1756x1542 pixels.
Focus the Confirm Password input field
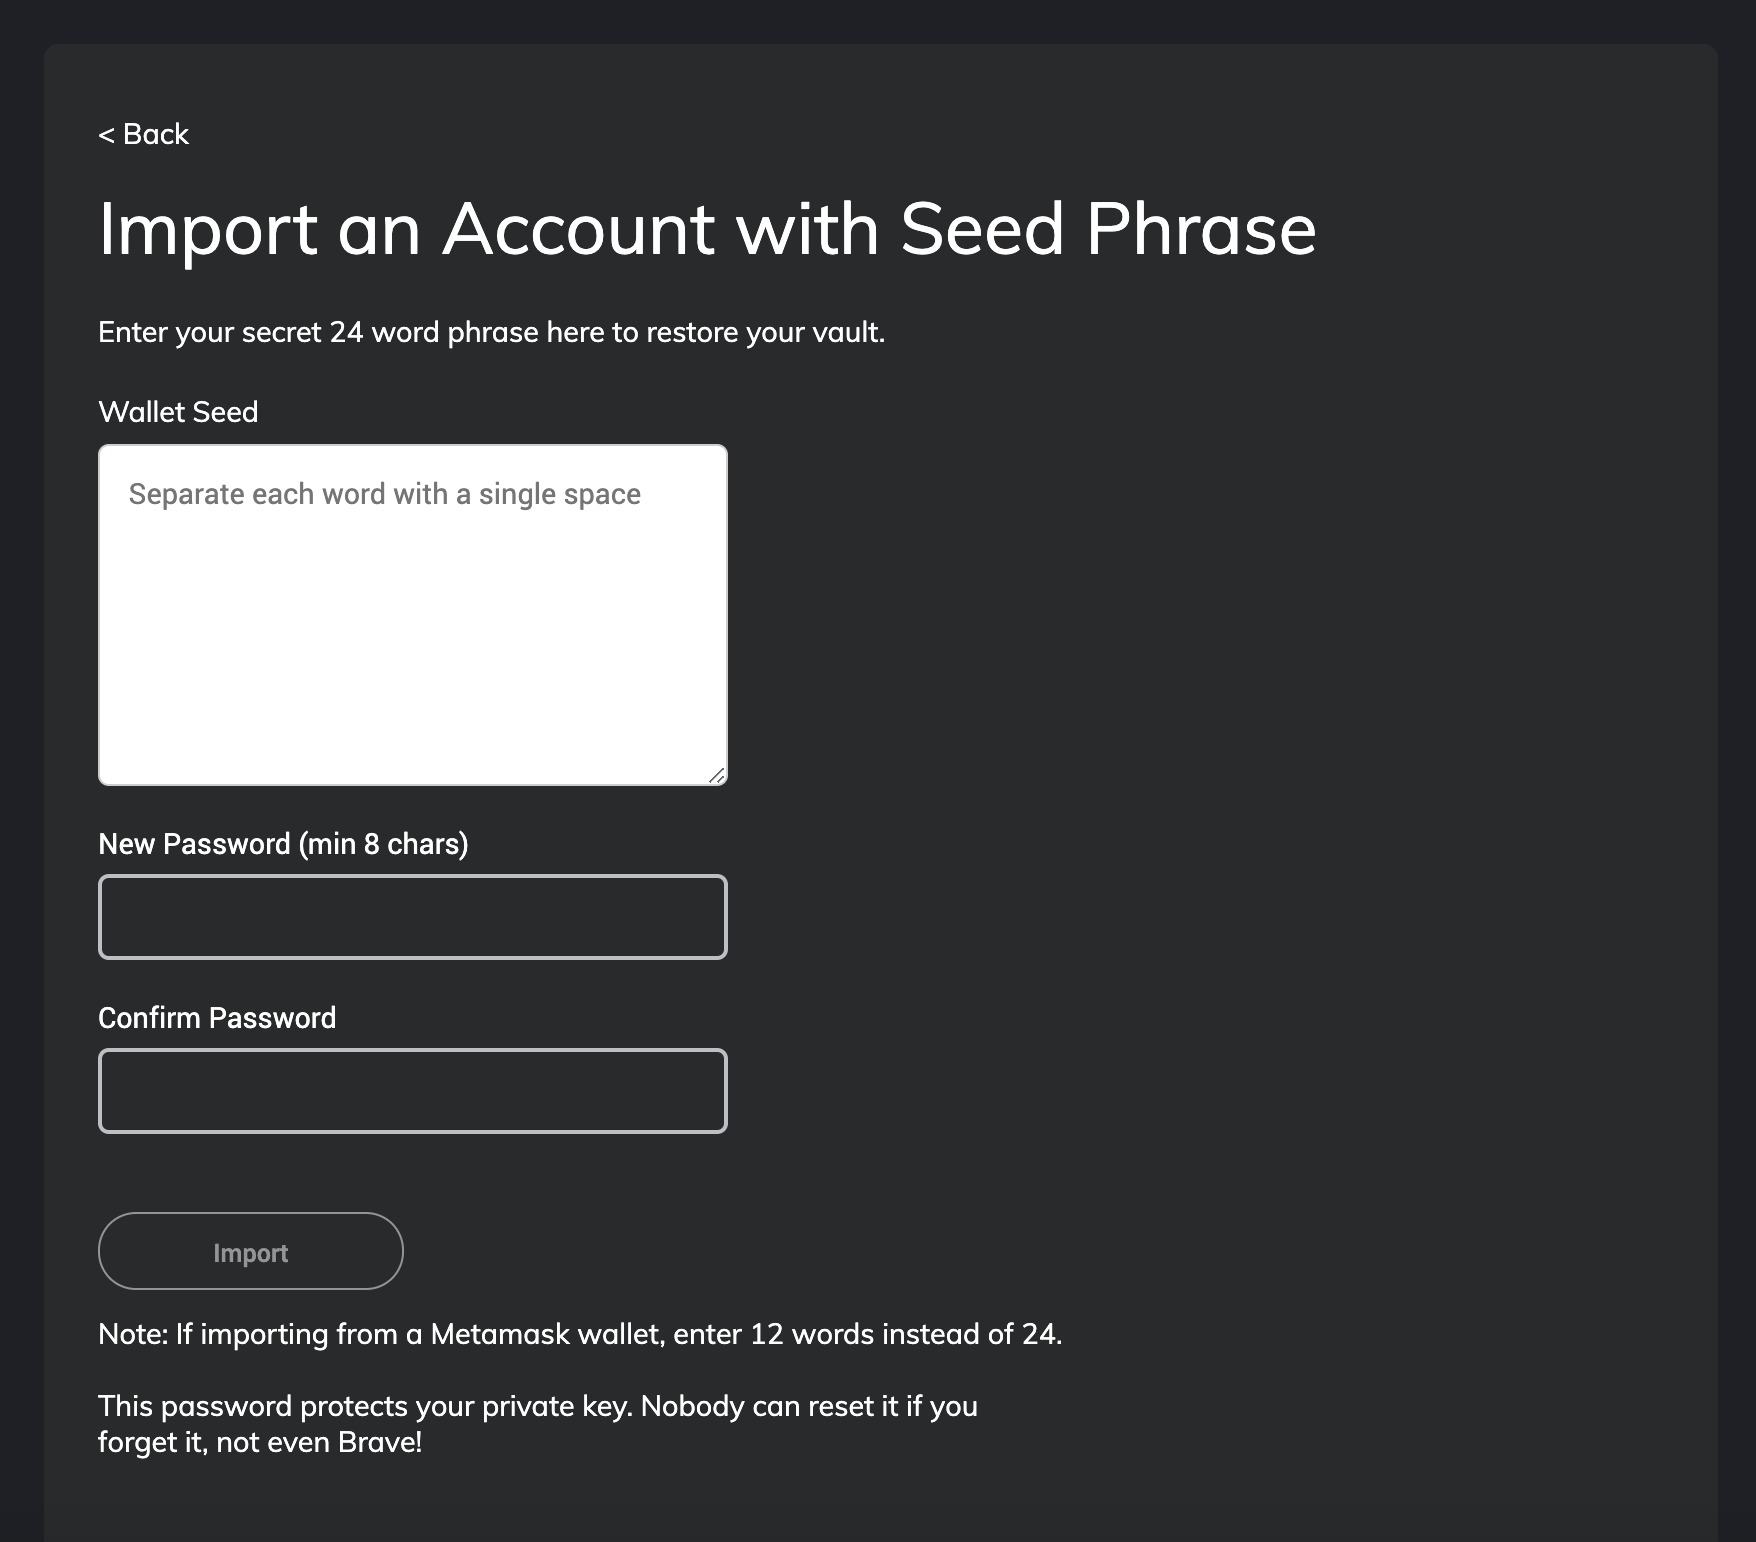click(x=412, y=1091)
